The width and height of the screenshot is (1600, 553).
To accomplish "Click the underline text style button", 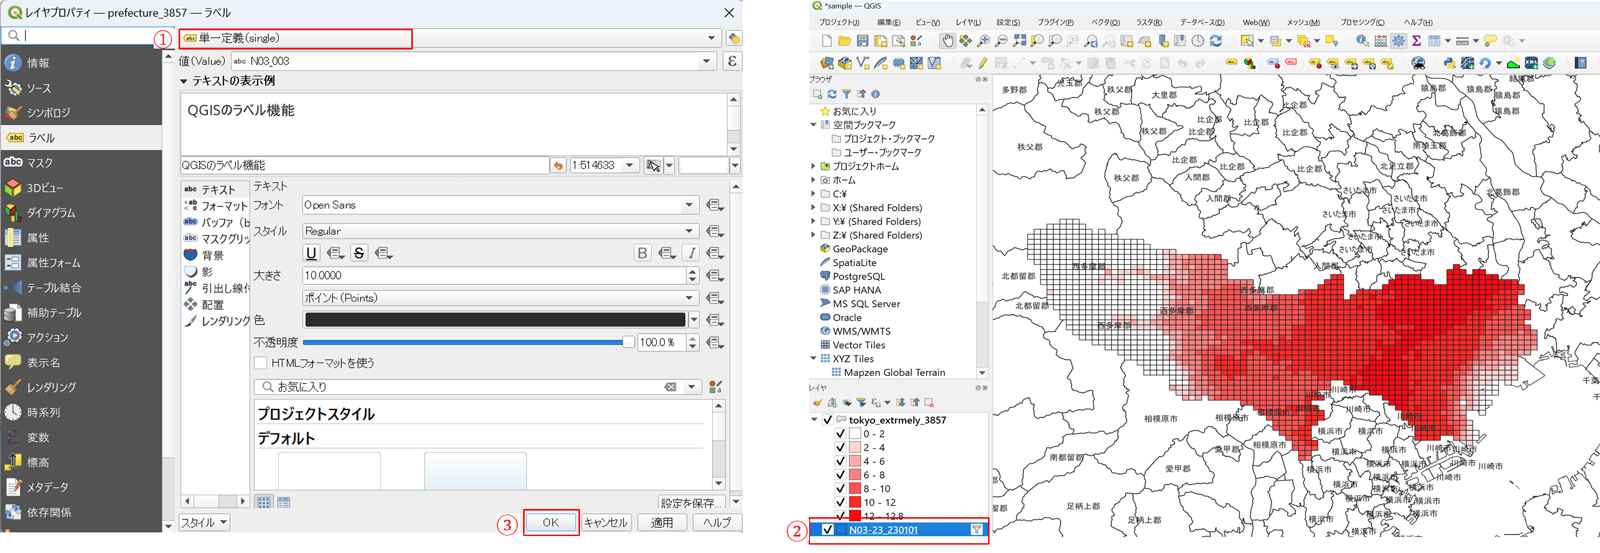I will [x=311, y=253].
